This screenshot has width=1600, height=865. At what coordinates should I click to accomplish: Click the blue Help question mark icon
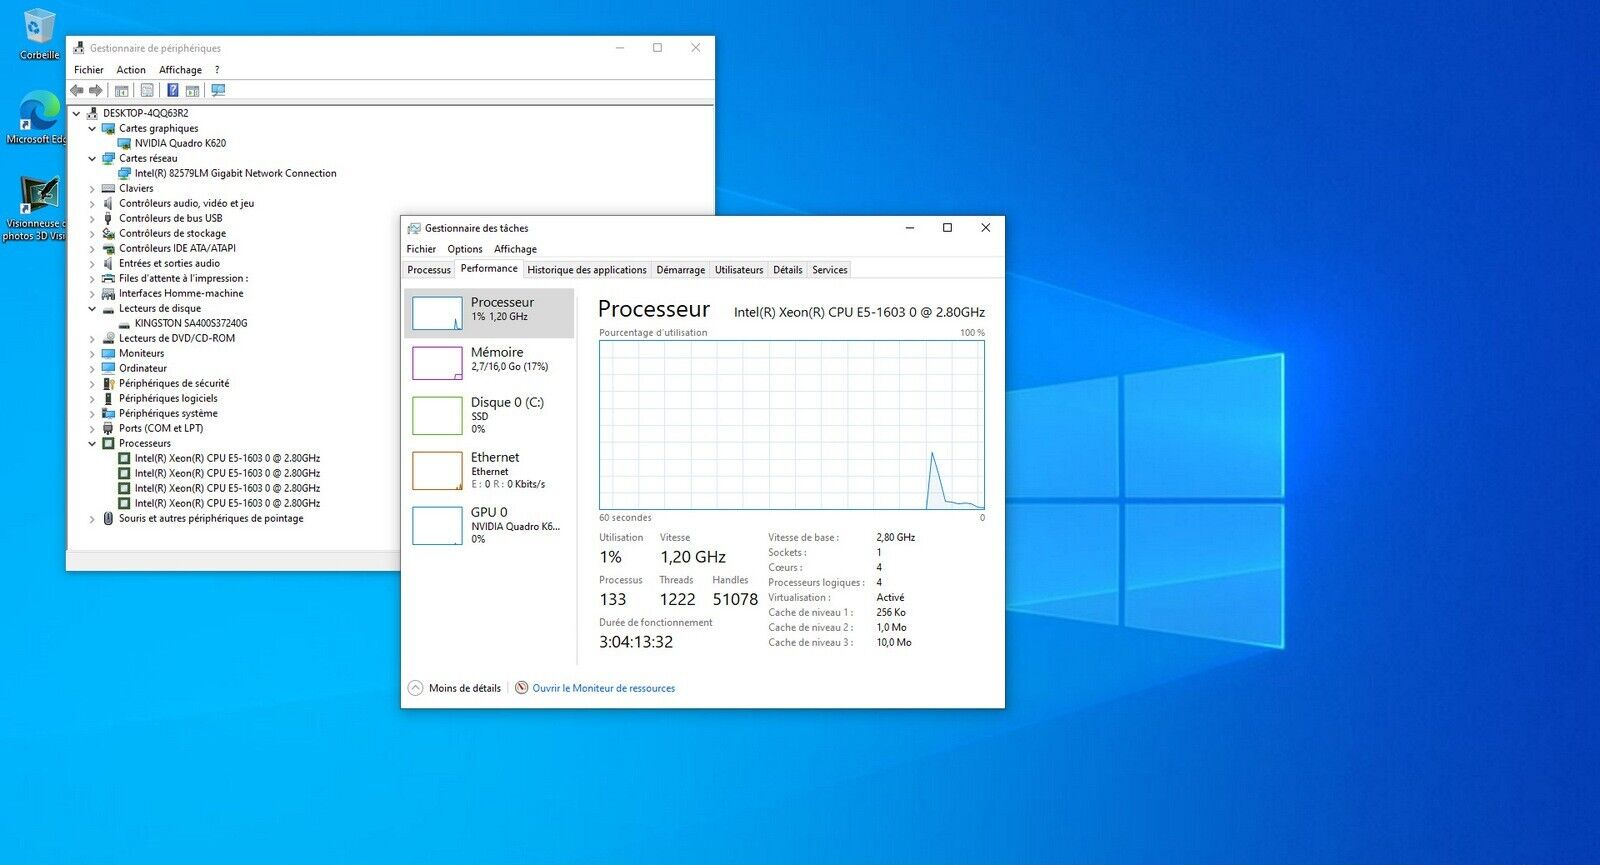pos(172,90)
